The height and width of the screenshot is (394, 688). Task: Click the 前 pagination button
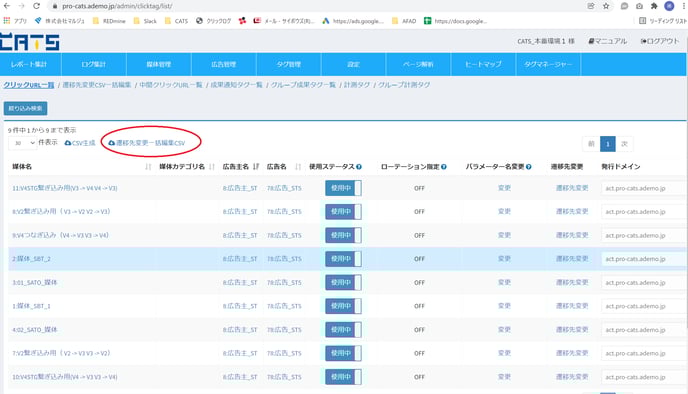pyautogui.click(x=591, y=144)
